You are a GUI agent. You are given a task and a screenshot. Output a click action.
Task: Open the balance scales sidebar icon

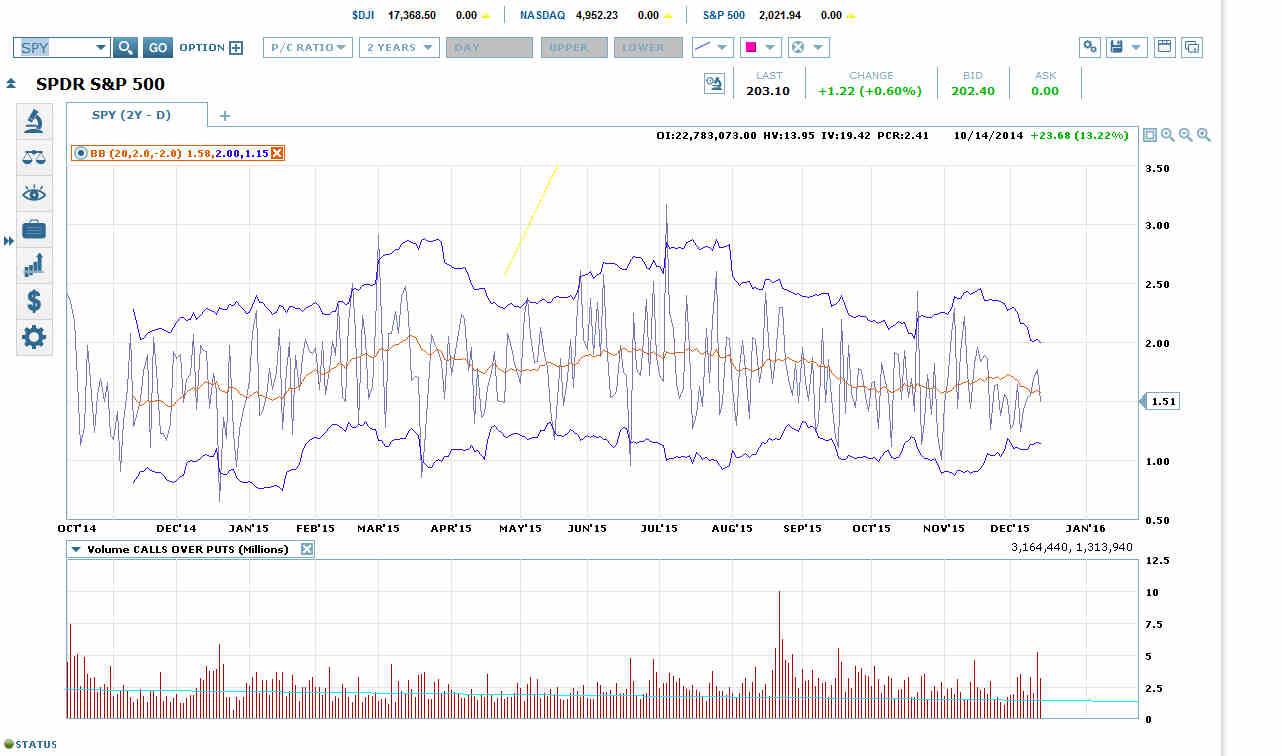point(34,157)
